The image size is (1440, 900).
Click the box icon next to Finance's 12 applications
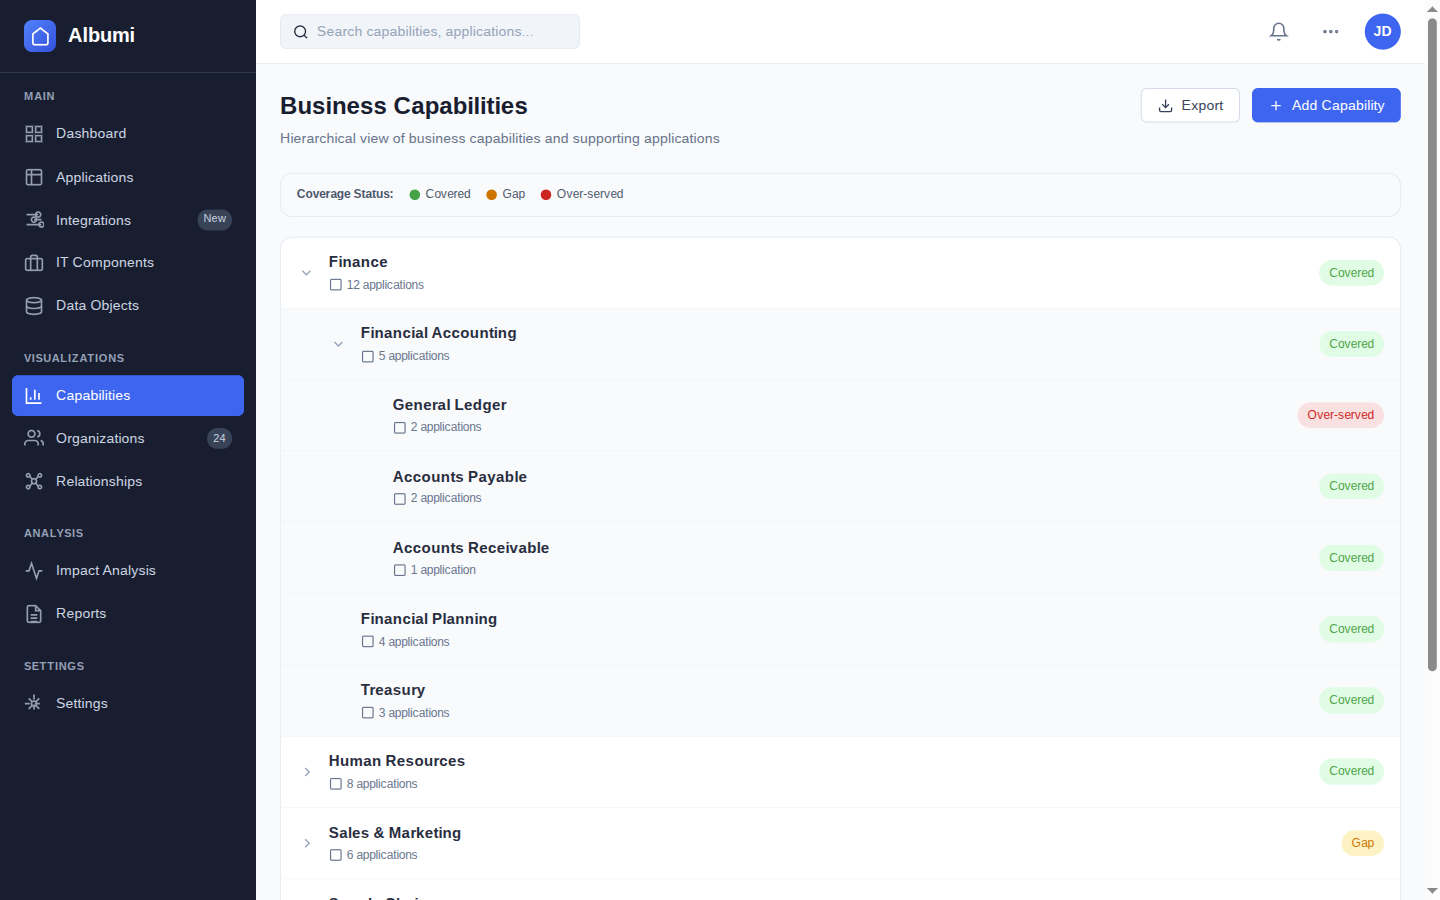336,285
